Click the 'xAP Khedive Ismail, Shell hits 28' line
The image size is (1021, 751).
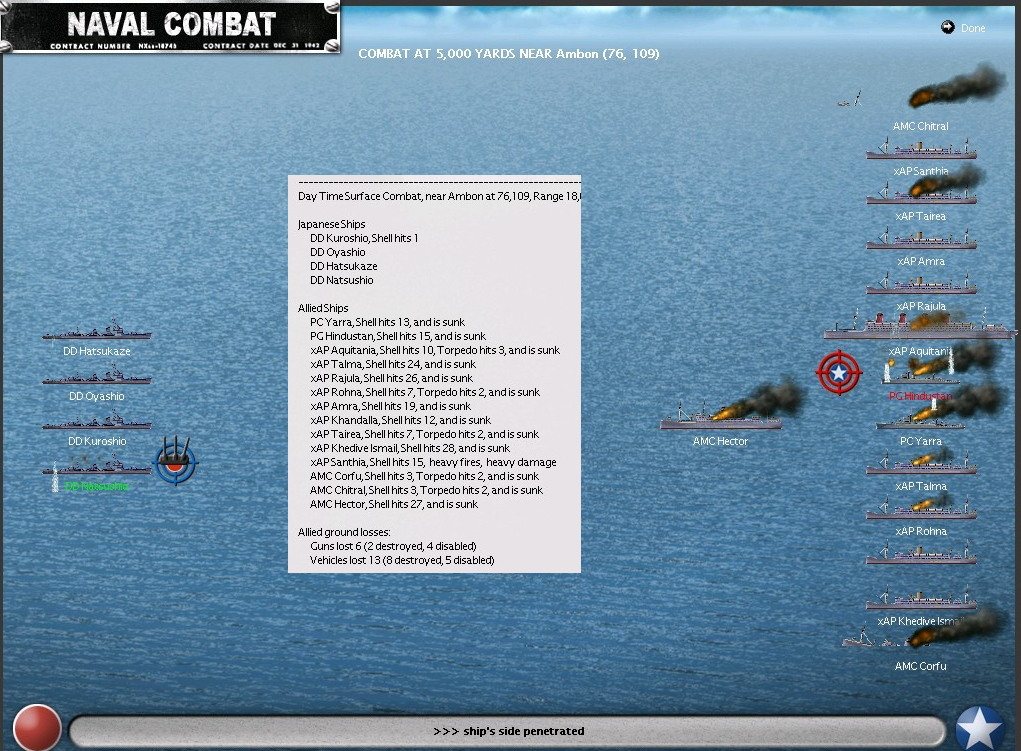pyautogui.click(x=410, y=448)
